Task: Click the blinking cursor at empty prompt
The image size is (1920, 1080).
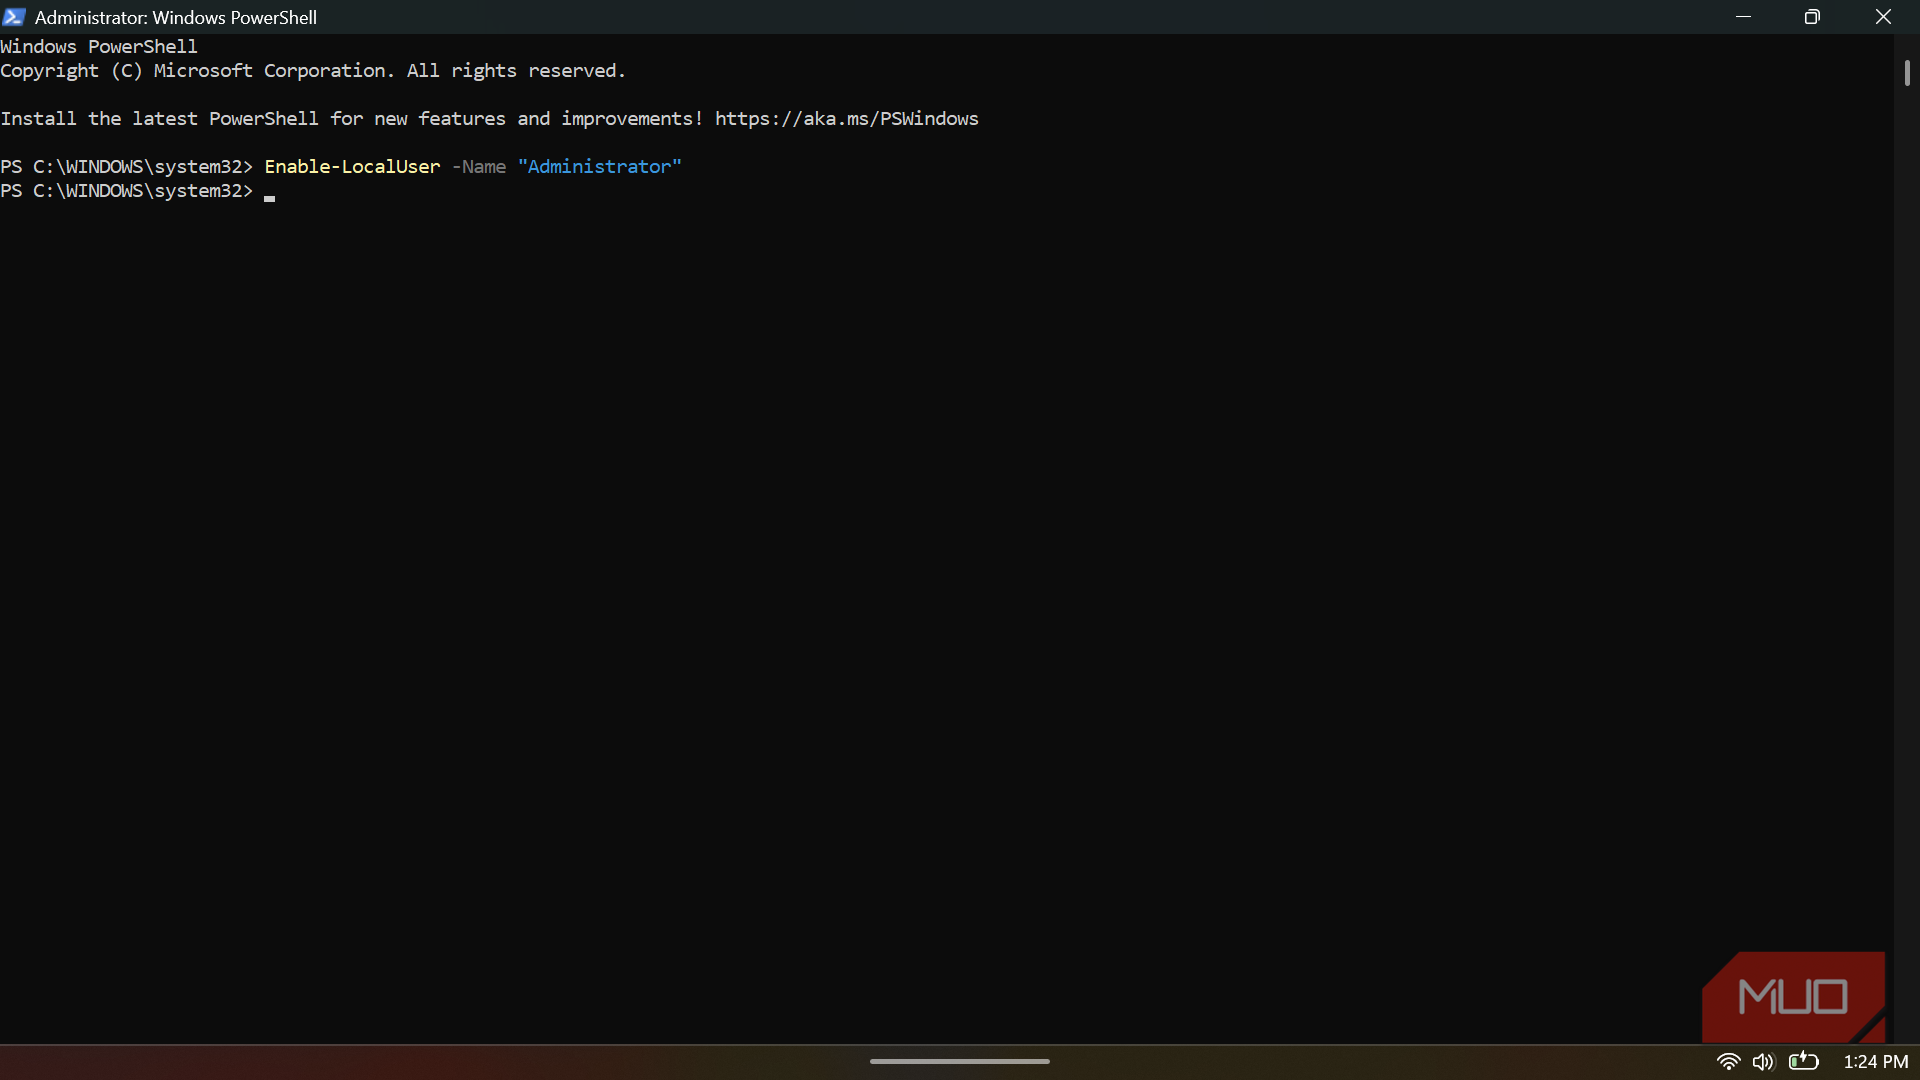Action: click(269, 198)
